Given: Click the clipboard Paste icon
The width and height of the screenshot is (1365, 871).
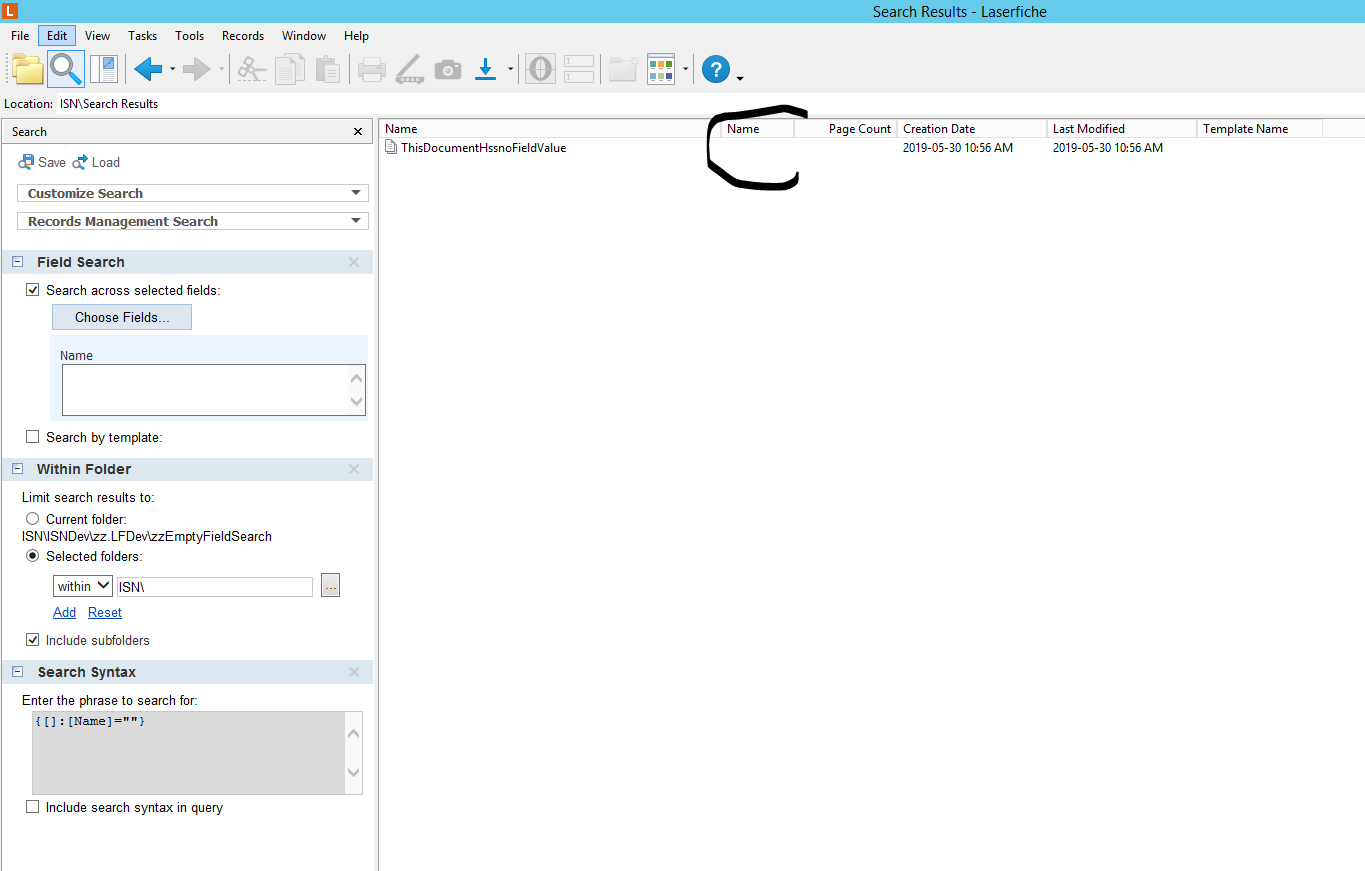Looking at the screenshot, I should 327,69.
